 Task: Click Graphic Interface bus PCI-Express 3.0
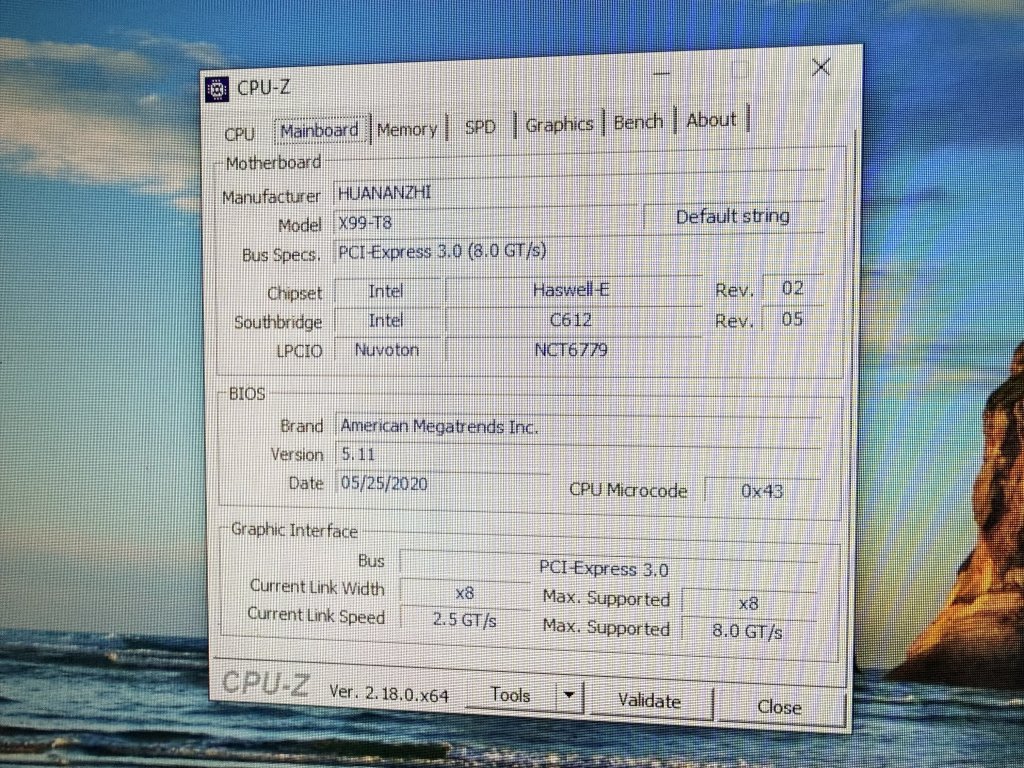(x=607, y=567)
